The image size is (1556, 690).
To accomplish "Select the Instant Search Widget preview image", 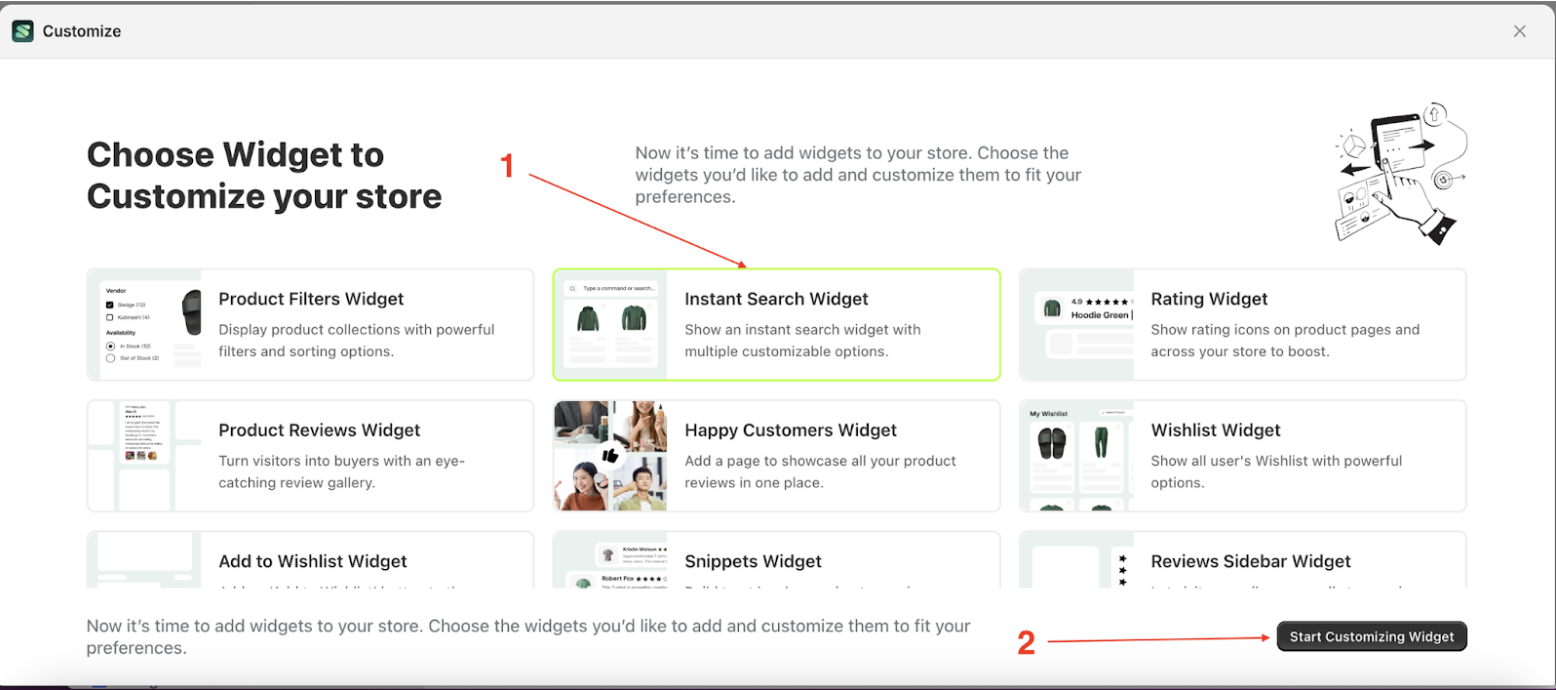I will tap(610, 325).
